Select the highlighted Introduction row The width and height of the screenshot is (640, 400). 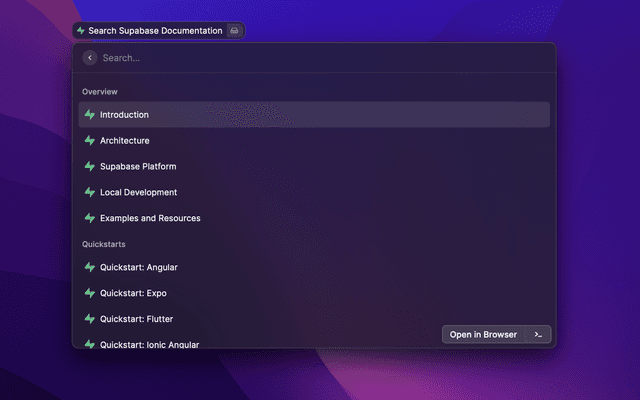click(x=314, y=115)
